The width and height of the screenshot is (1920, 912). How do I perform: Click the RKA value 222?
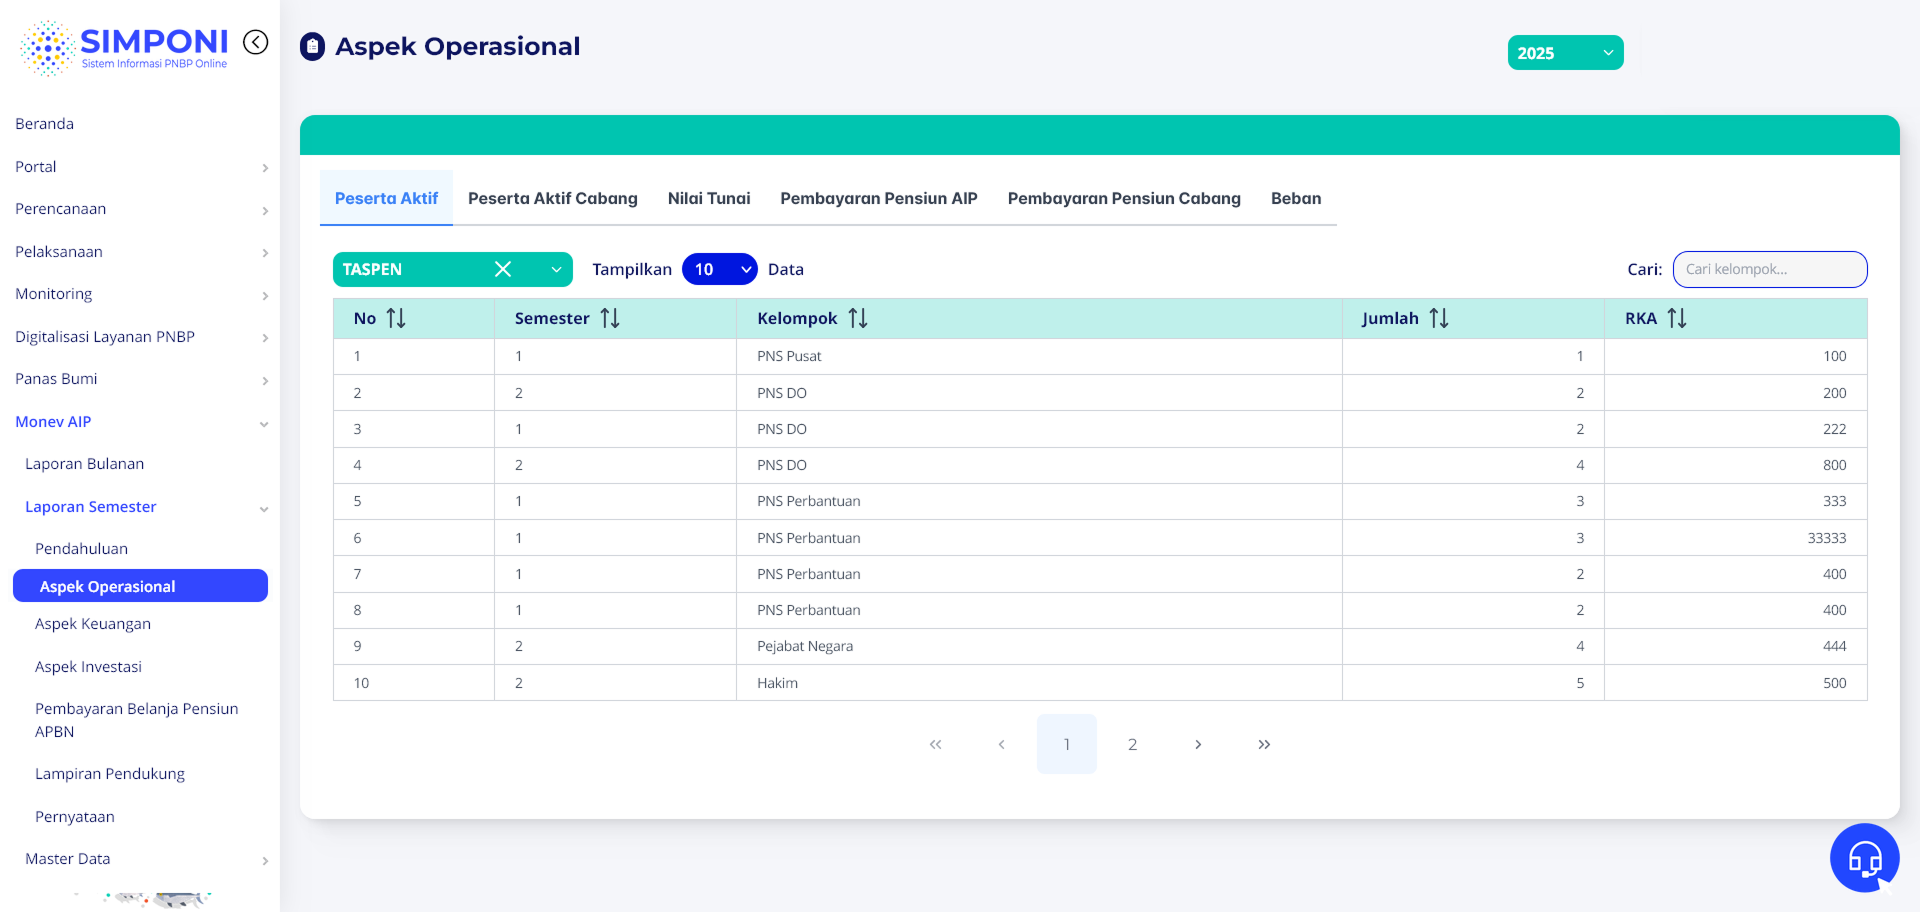1834,429
